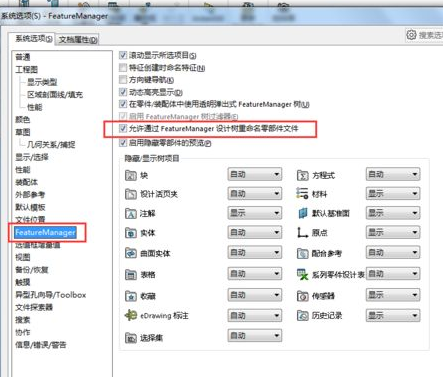This screenshot has width=443, height=377.
Task: Open the 曲面实体 visibility dropdown
Action: [255, 253]
